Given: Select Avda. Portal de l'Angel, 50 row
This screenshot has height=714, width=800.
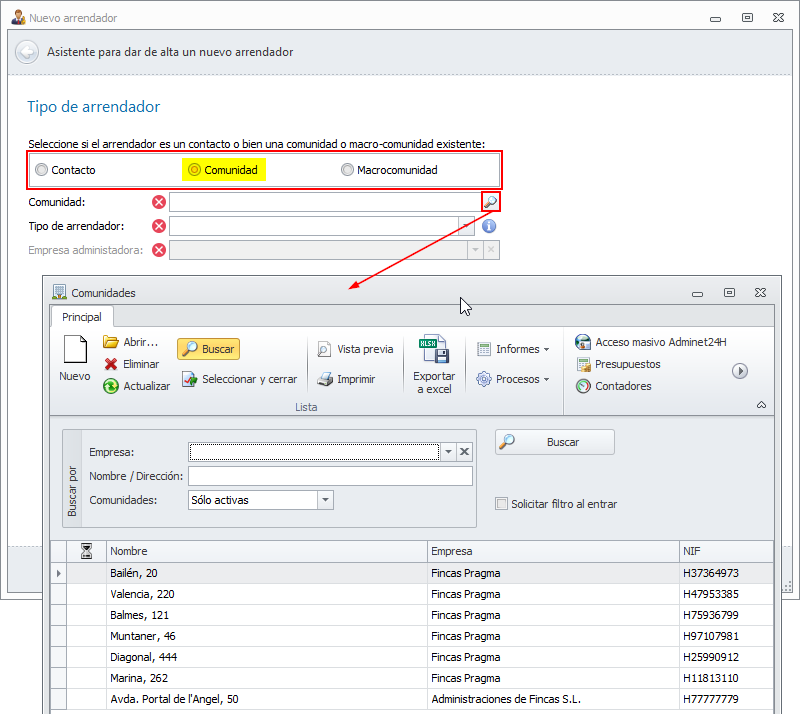Looking at the screenshot, I should click(x=412, y=699).
